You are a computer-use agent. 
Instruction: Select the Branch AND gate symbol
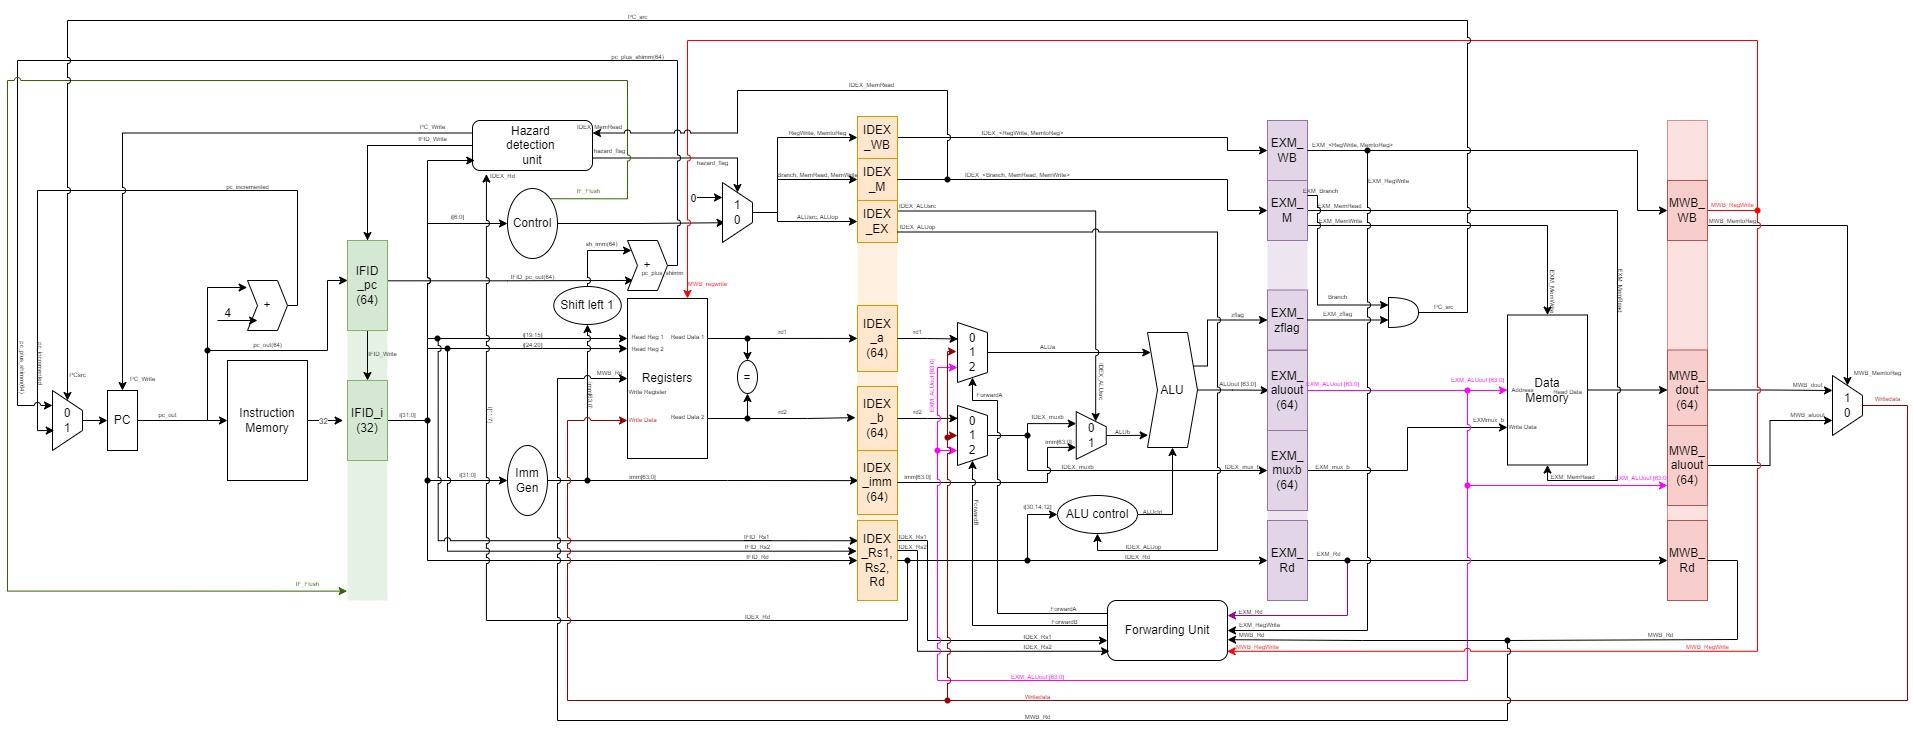(1403, 312)
